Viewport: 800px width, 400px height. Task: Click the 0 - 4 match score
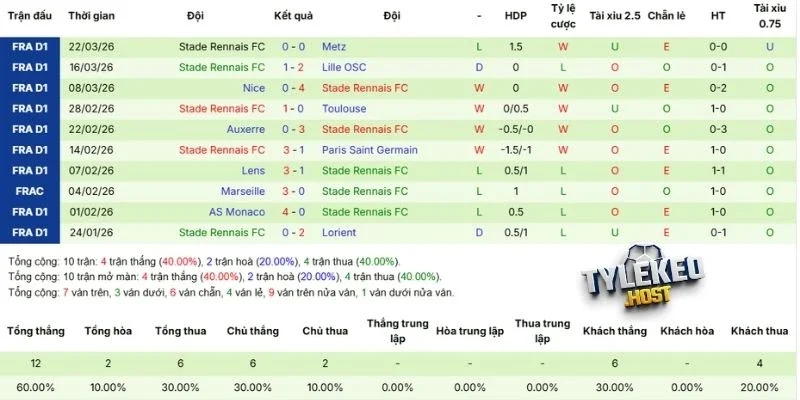pos(293,88)
